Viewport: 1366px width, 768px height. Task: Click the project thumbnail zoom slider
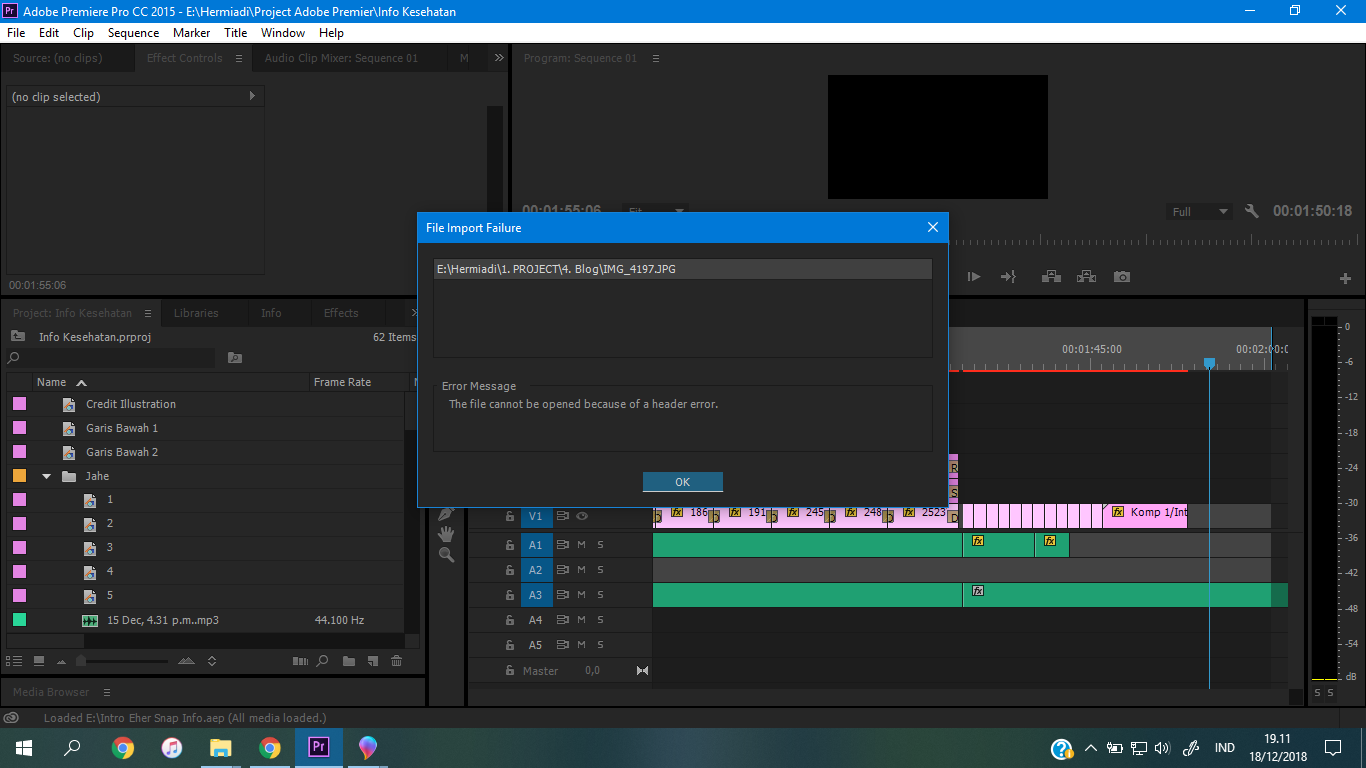point(124,661)
